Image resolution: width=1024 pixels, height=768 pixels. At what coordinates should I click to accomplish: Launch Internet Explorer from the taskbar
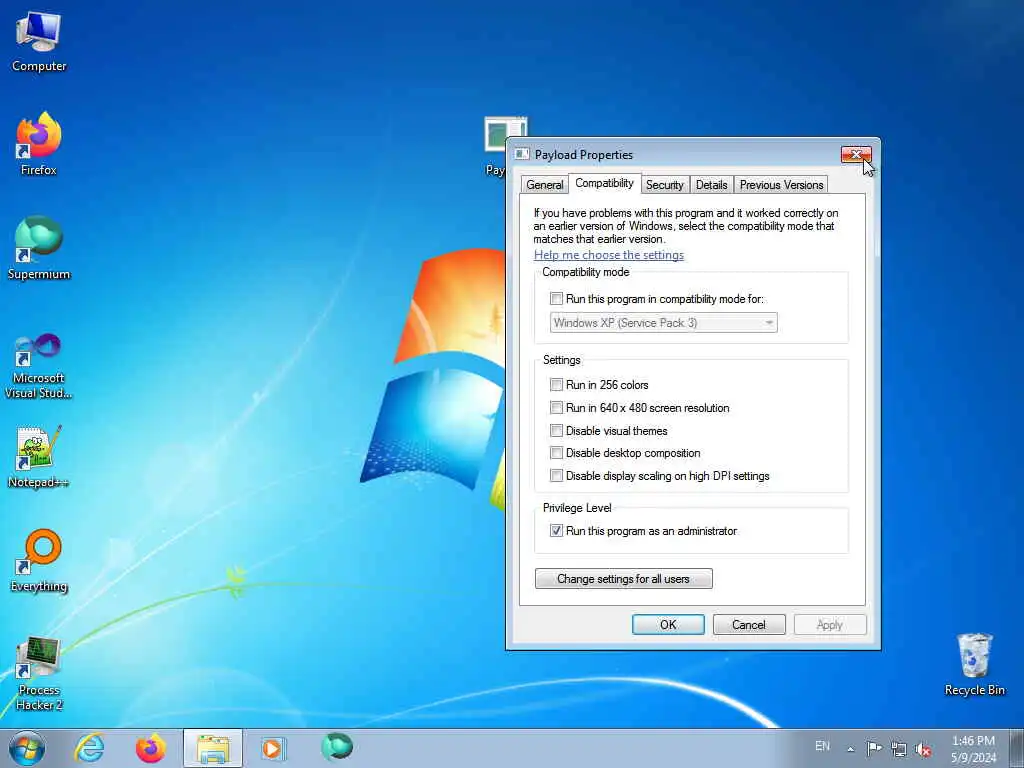coord(89,748)
